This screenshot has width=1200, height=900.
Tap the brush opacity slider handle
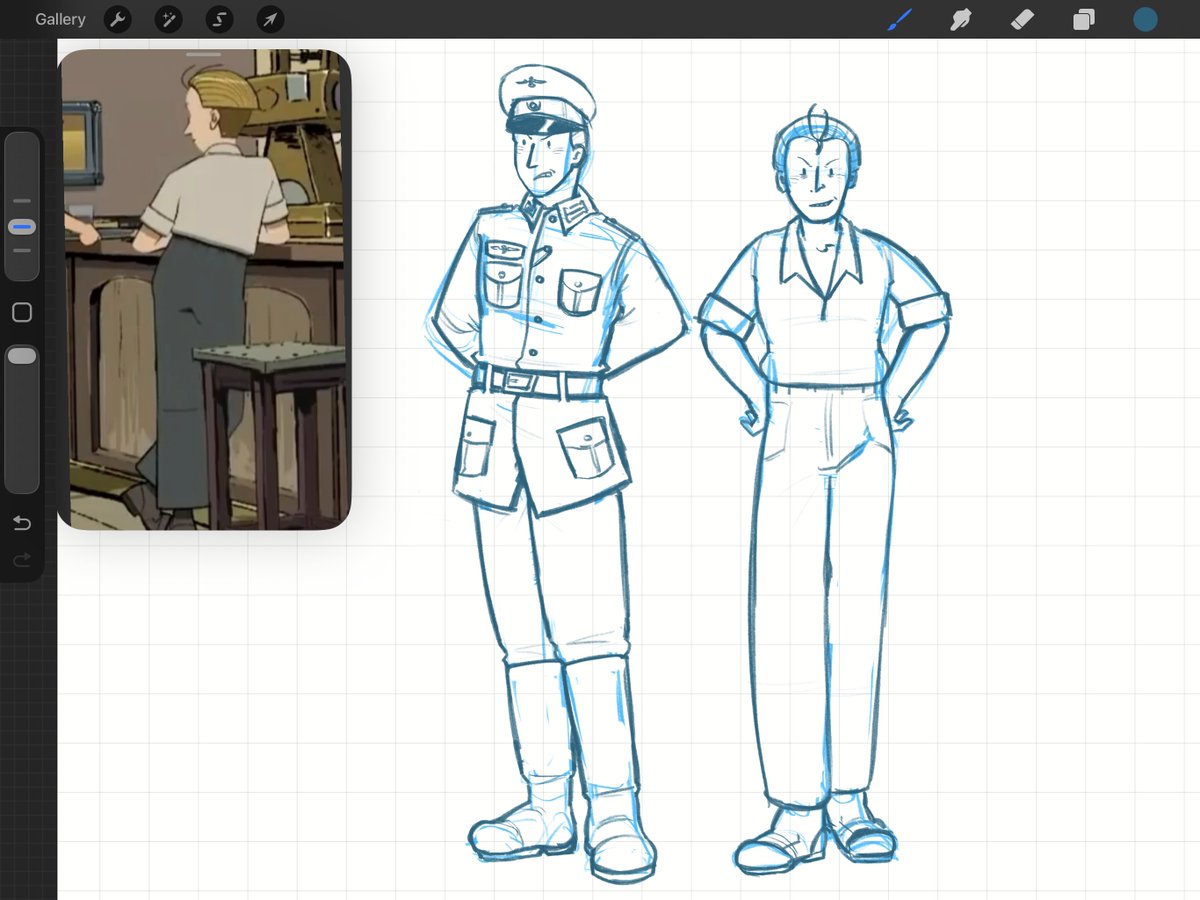tap(22, 356)
